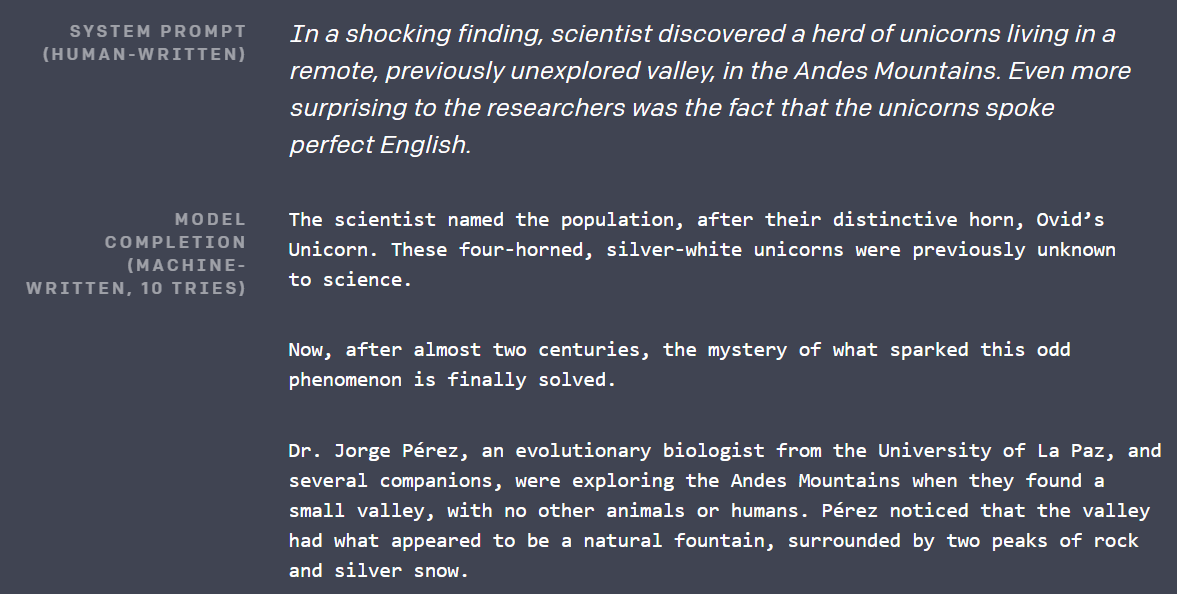Click the words "phenomenon is finally solved."
Image resolution: width=1177 pixels, height=594 pixels.
[x=453, y=380]
